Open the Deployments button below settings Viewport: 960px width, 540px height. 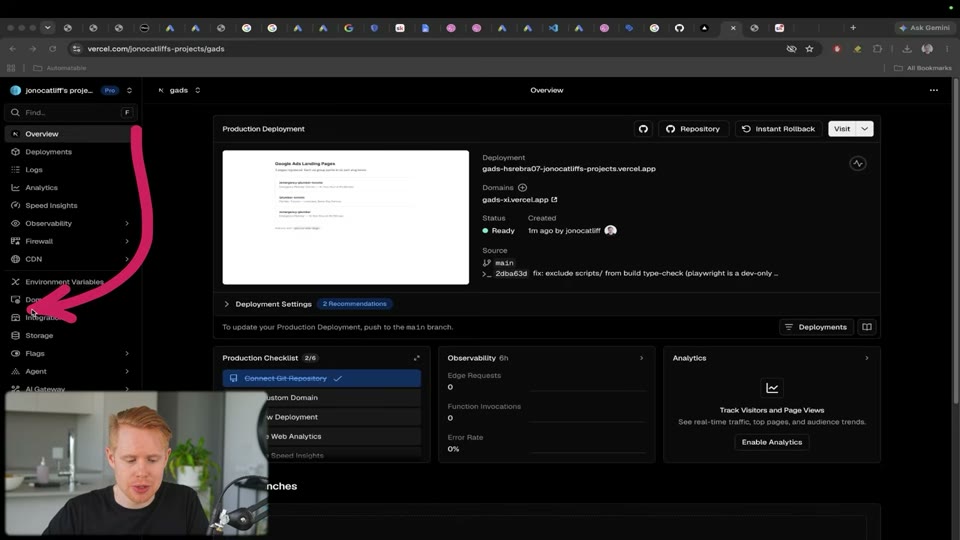[816, 327]
